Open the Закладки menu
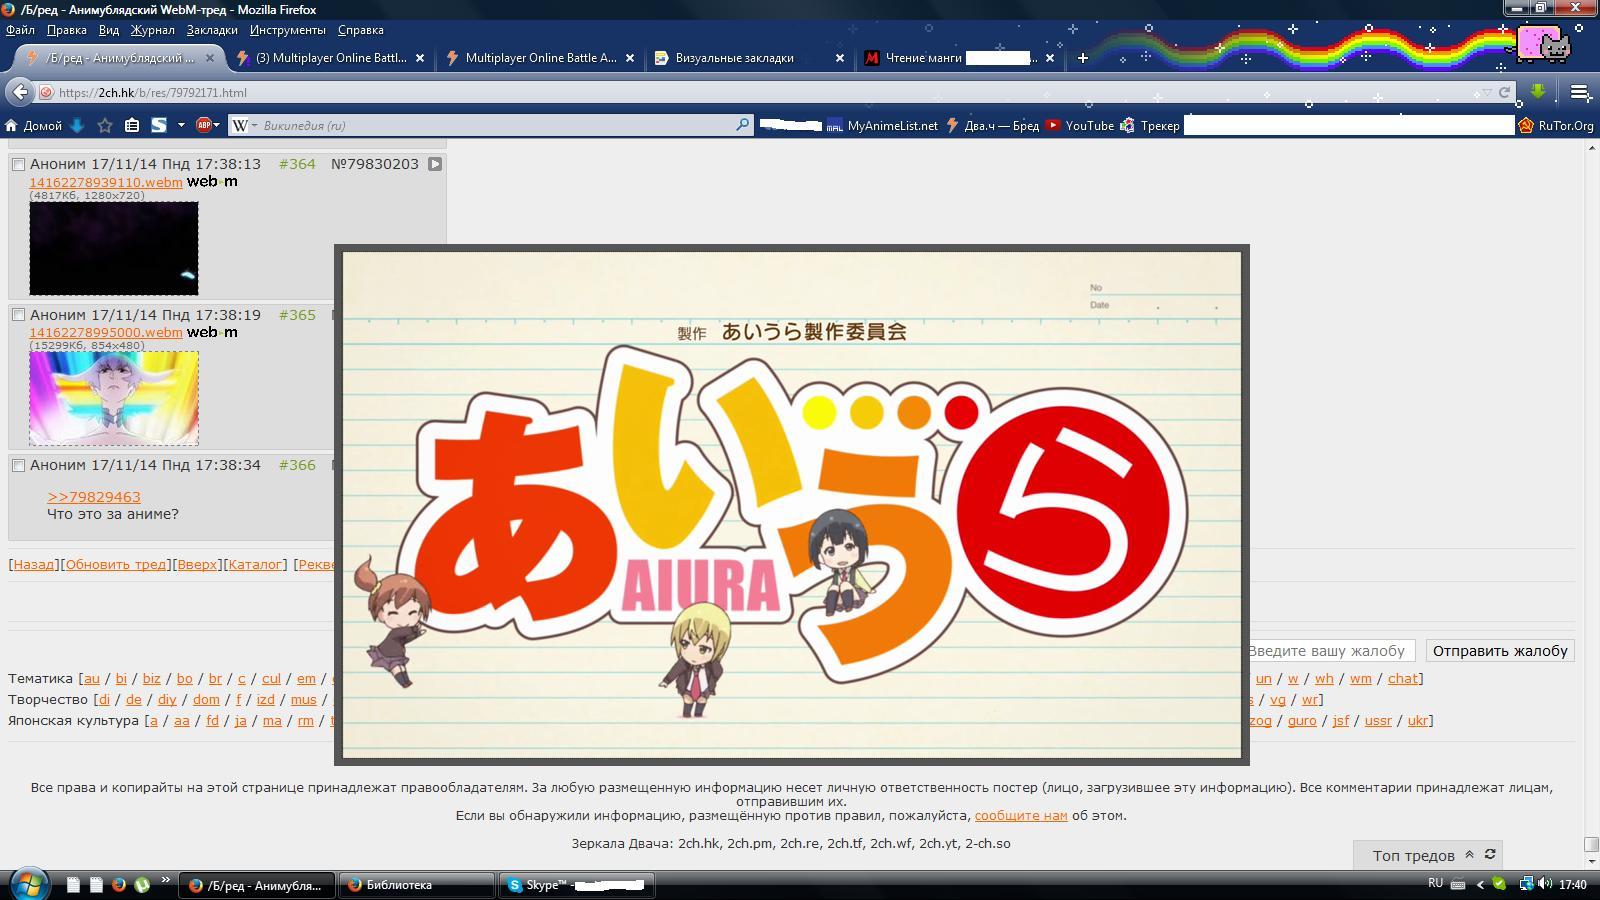Image resolution: width=1600 pixels, height=900 pixels. click(x=212, y=30)
